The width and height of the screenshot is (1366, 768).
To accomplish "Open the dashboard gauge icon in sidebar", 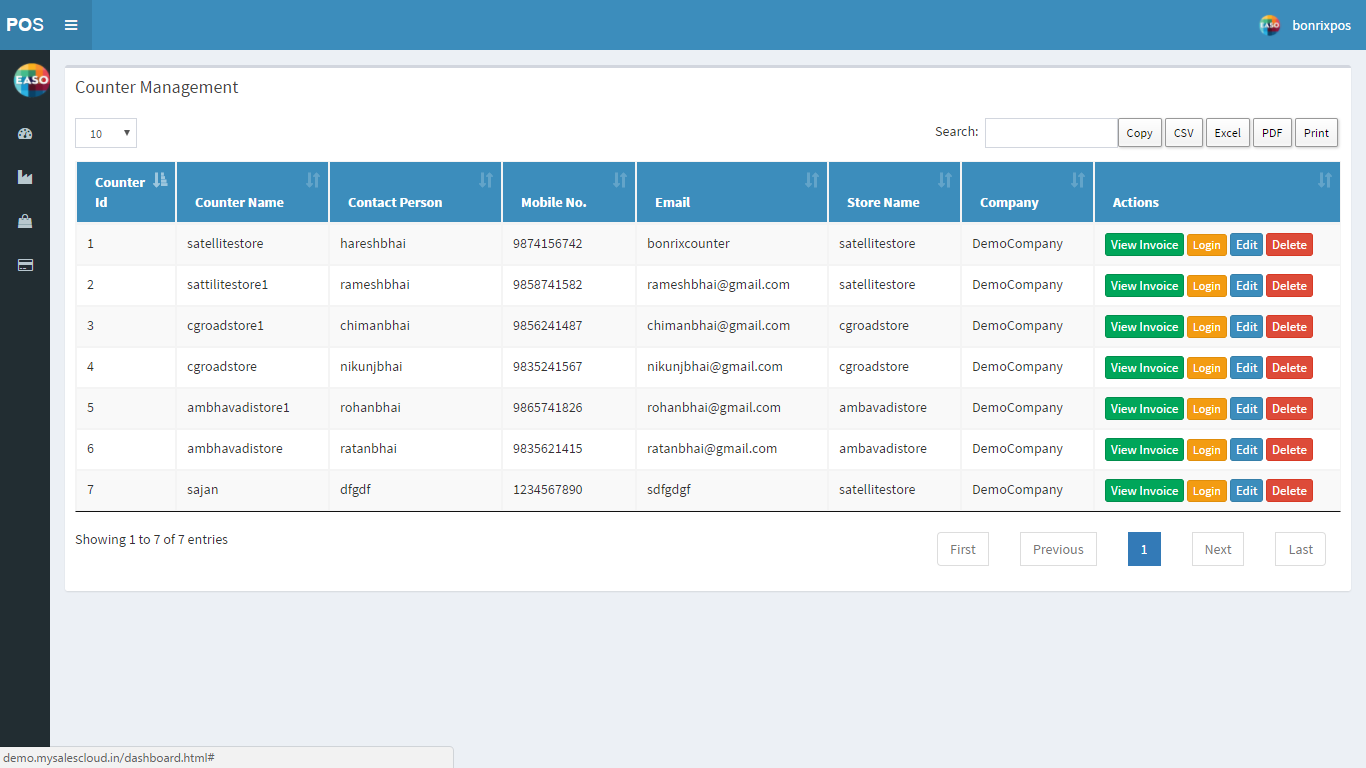I will (x=25, y=134).
